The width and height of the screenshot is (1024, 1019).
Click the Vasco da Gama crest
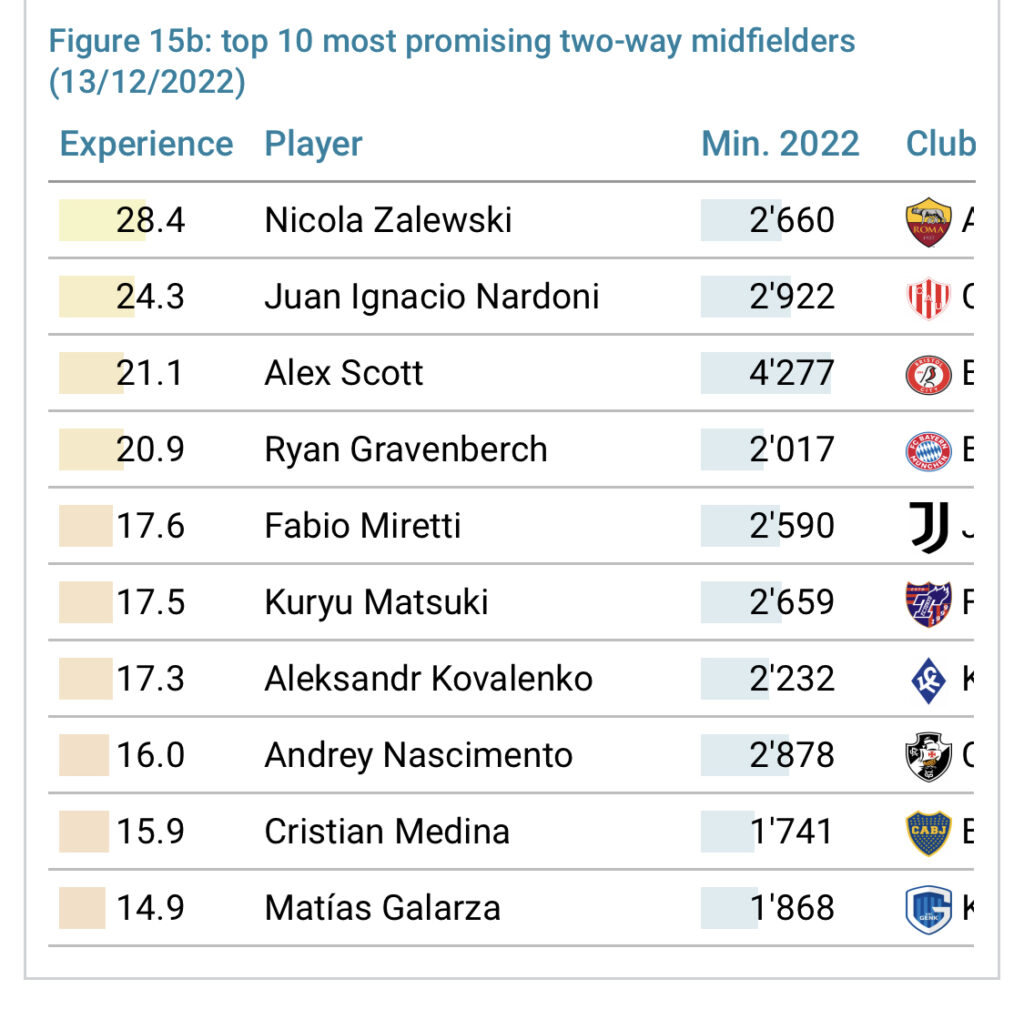coord(927,756)
